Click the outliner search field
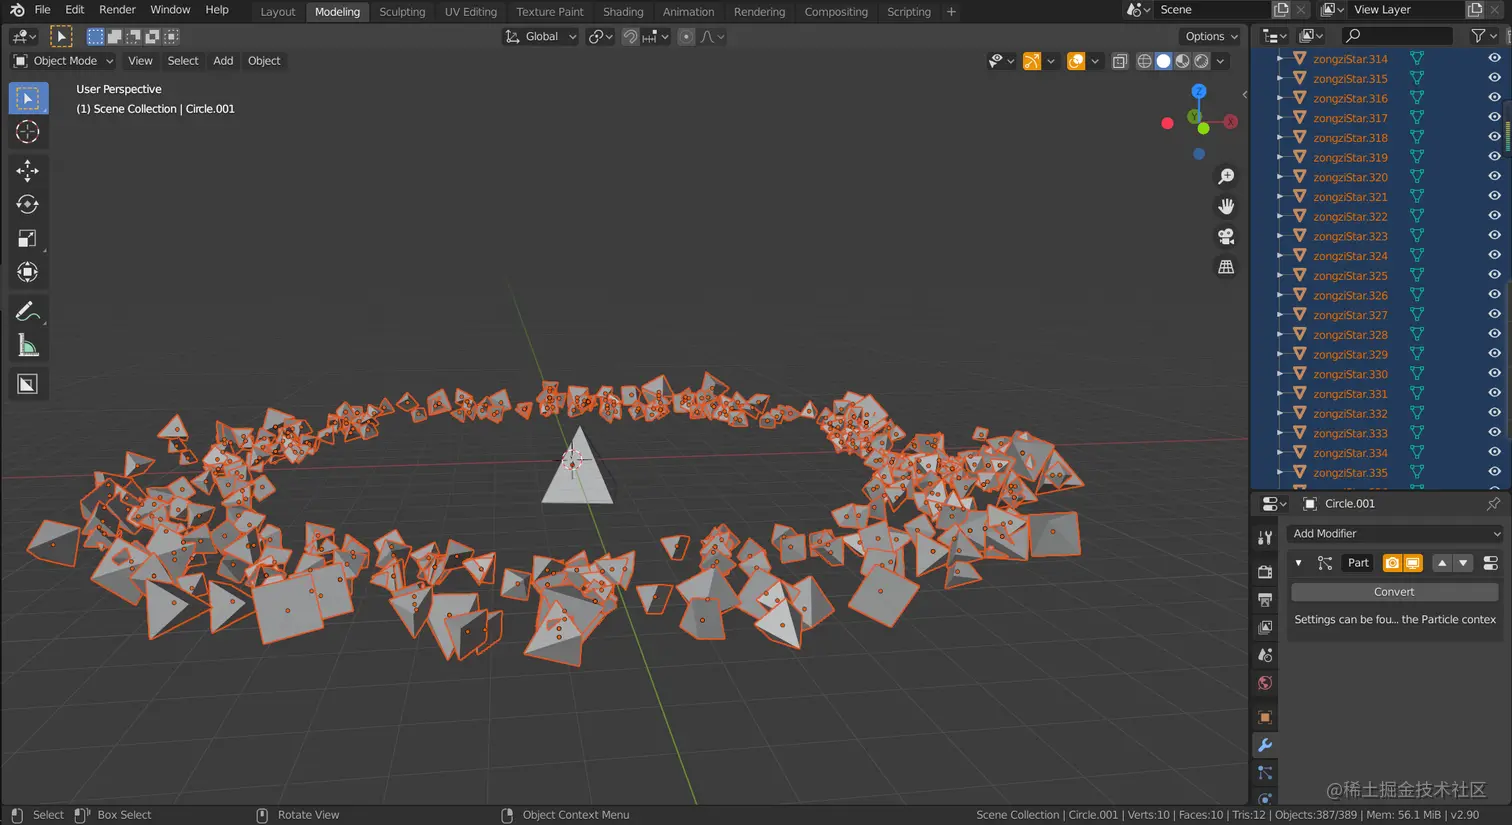 (x=1396, y=36)
